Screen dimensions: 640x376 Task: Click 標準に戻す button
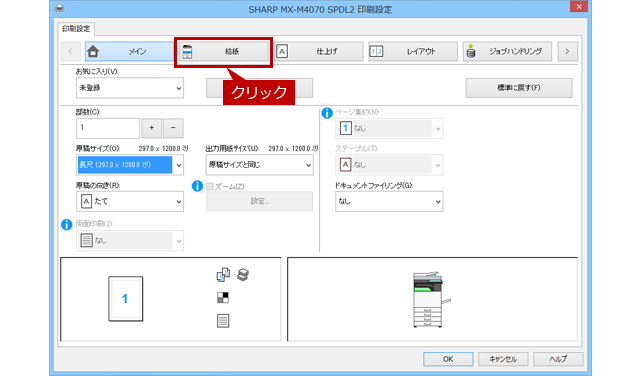coord(519,88)
